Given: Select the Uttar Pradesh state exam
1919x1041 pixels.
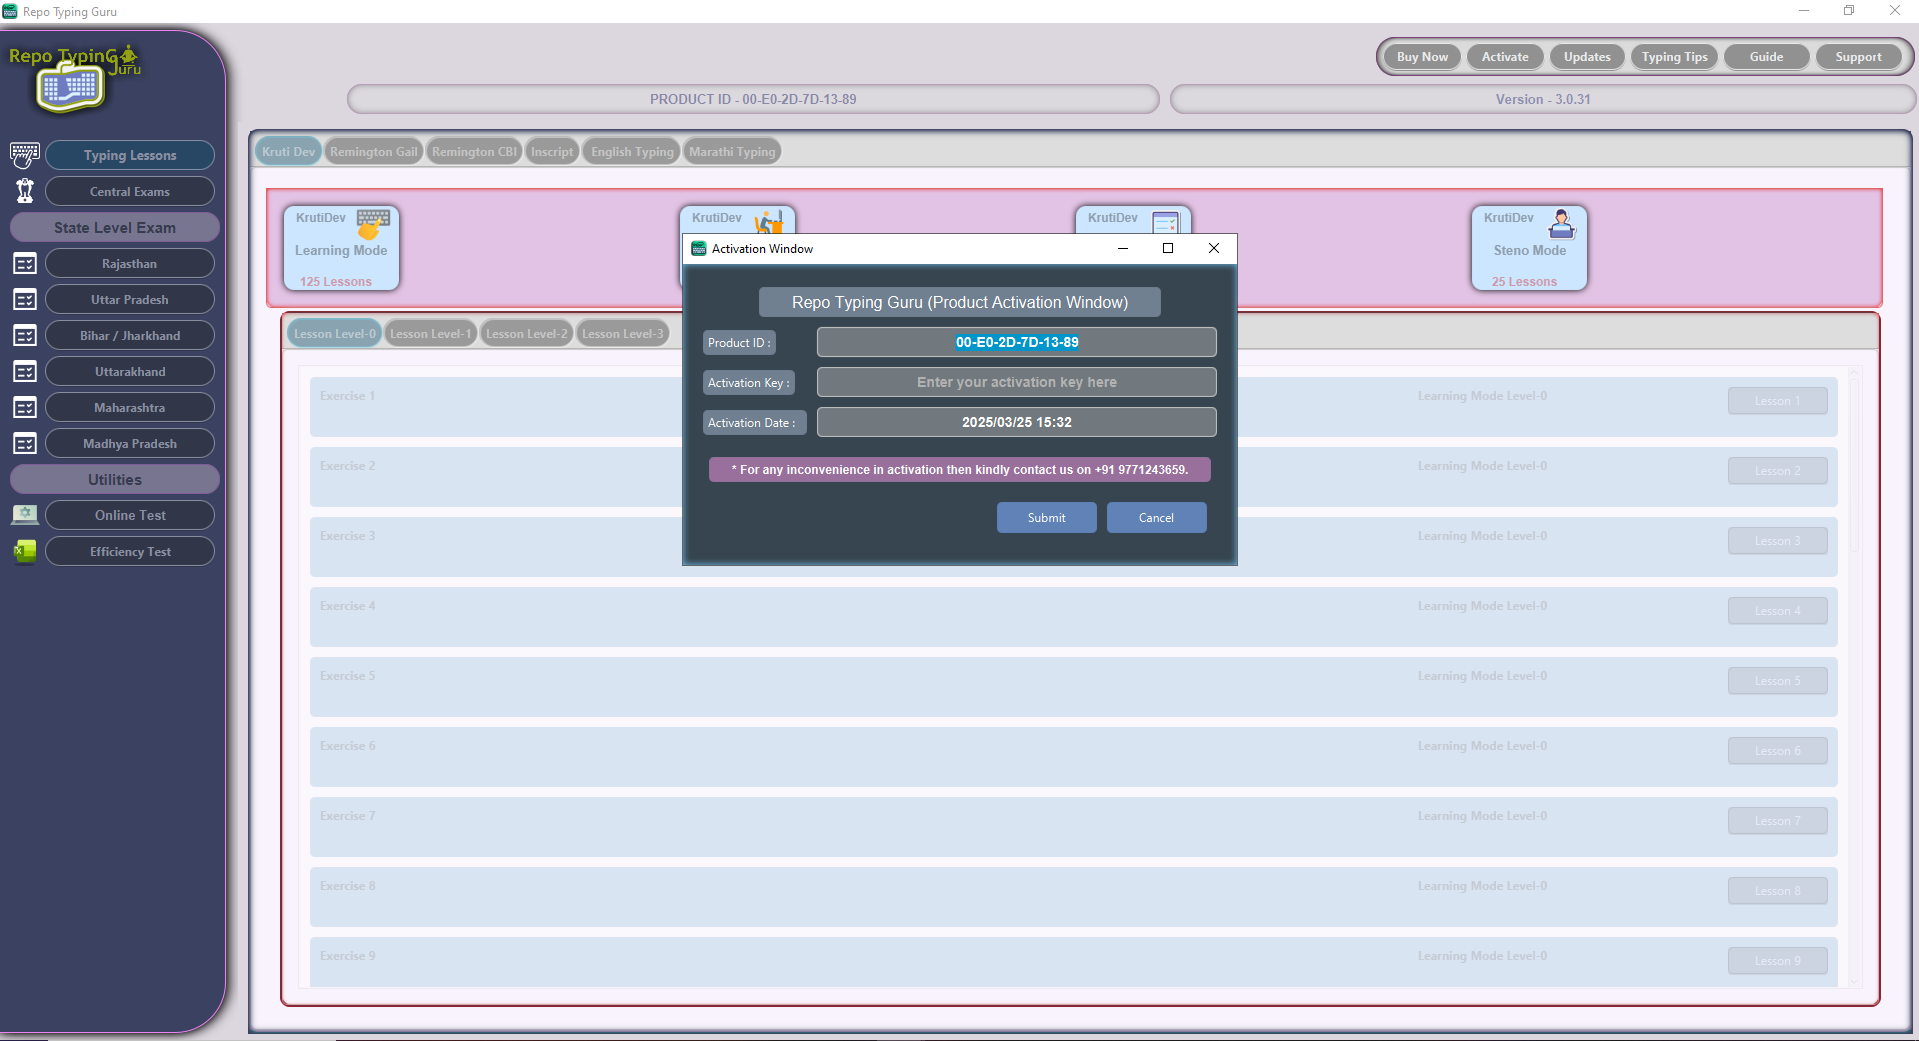Looking at the screenshot, I should tap(130, 299).
